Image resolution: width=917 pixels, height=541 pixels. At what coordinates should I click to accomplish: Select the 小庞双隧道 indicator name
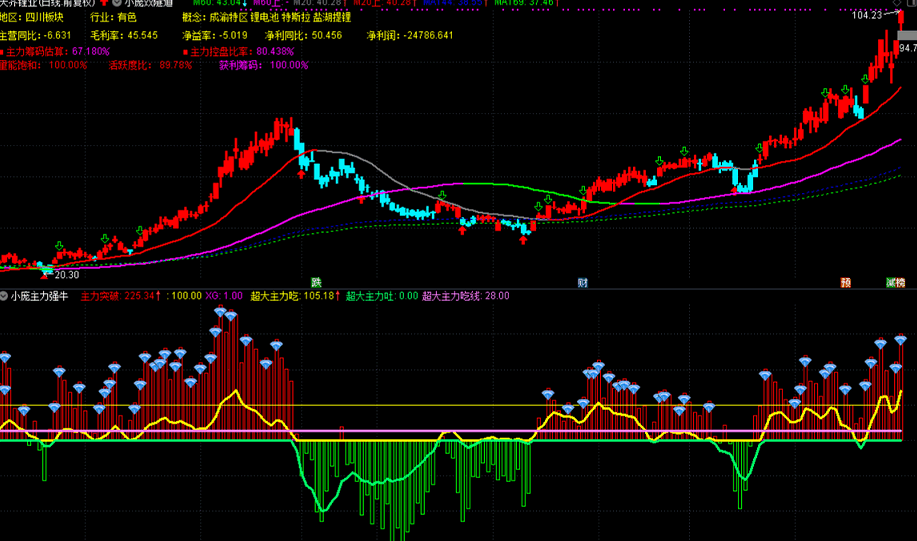tap(149, 3)
